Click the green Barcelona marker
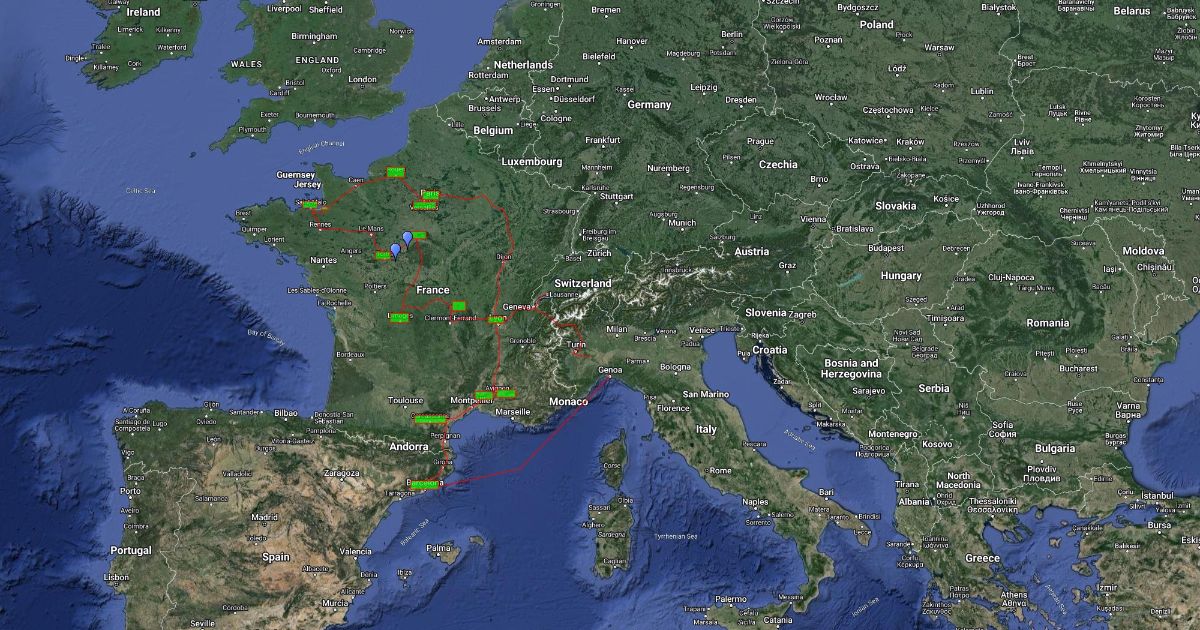The width and height of the screenshot is (1200, 630). [426, 484]
